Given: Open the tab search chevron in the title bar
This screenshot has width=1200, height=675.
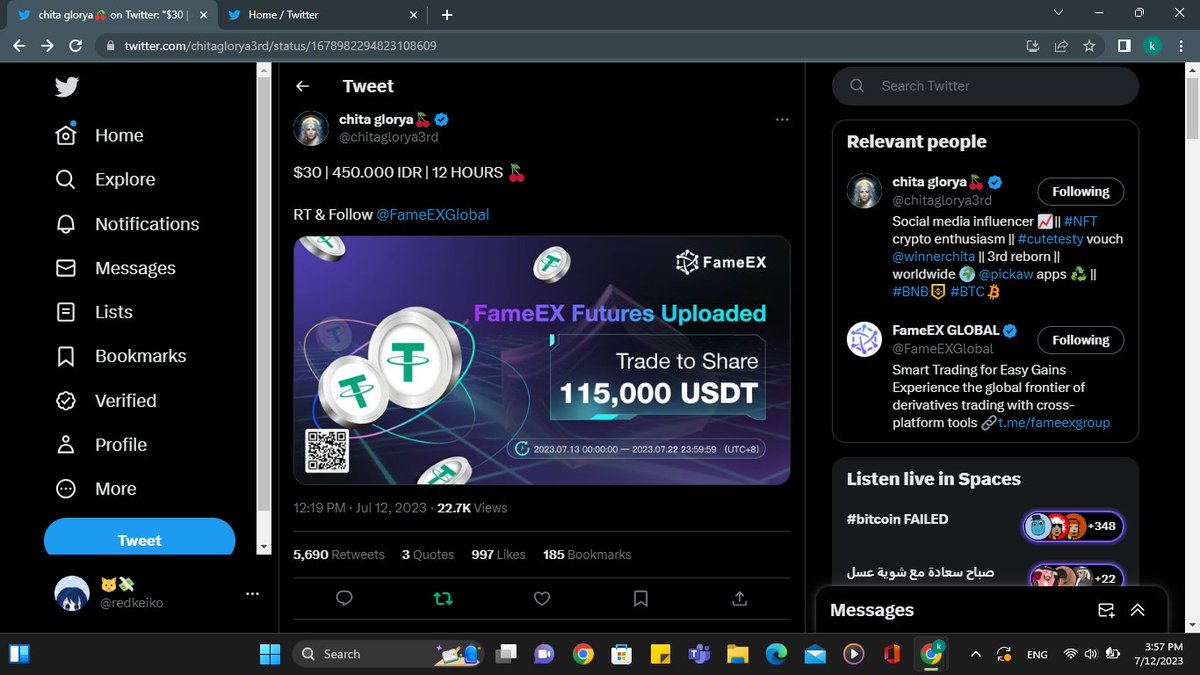Looking at the screenshot, I should pyautogui.click(x=1059, y=12).
